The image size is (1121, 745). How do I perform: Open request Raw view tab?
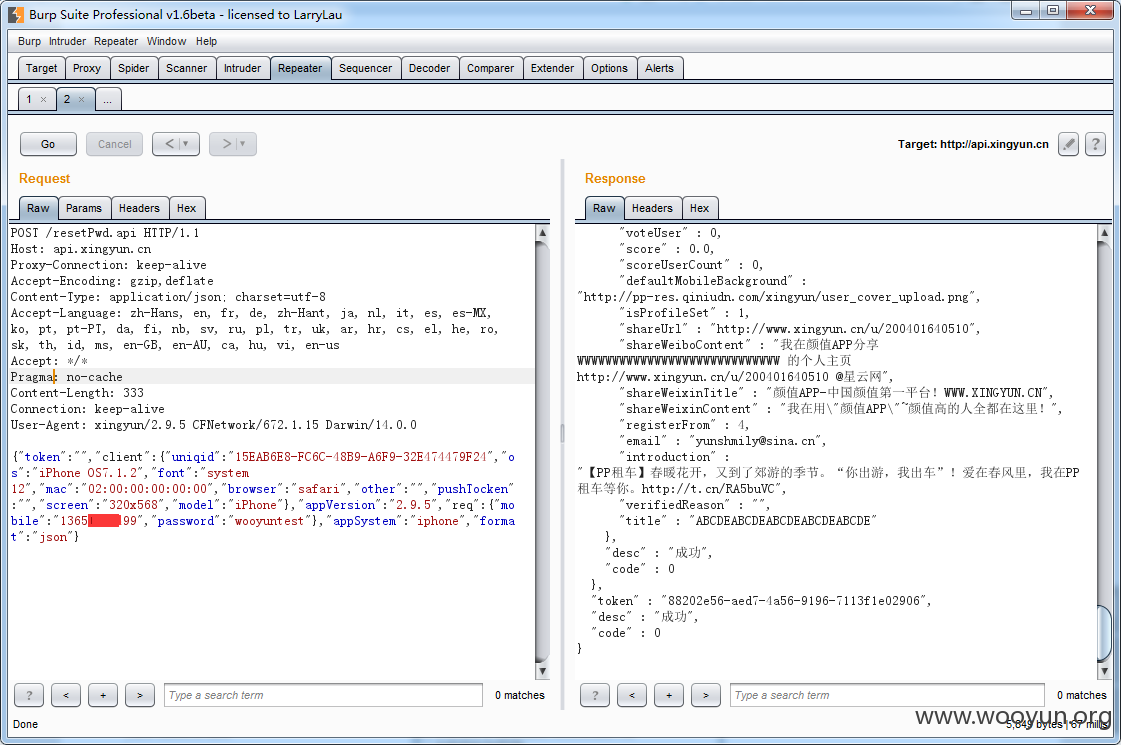(x=39, y=208)
